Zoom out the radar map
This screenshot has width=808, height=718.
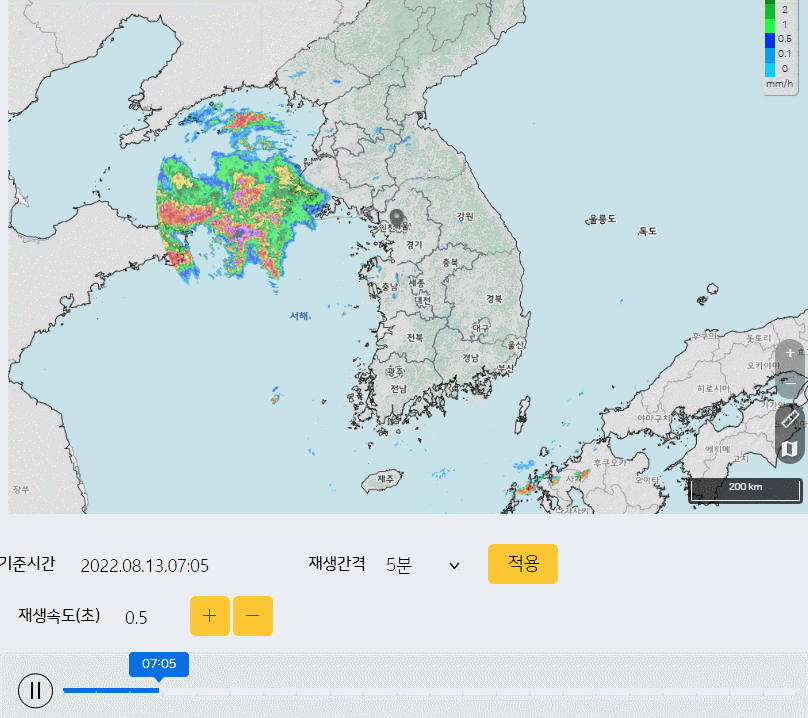point(789,383)
